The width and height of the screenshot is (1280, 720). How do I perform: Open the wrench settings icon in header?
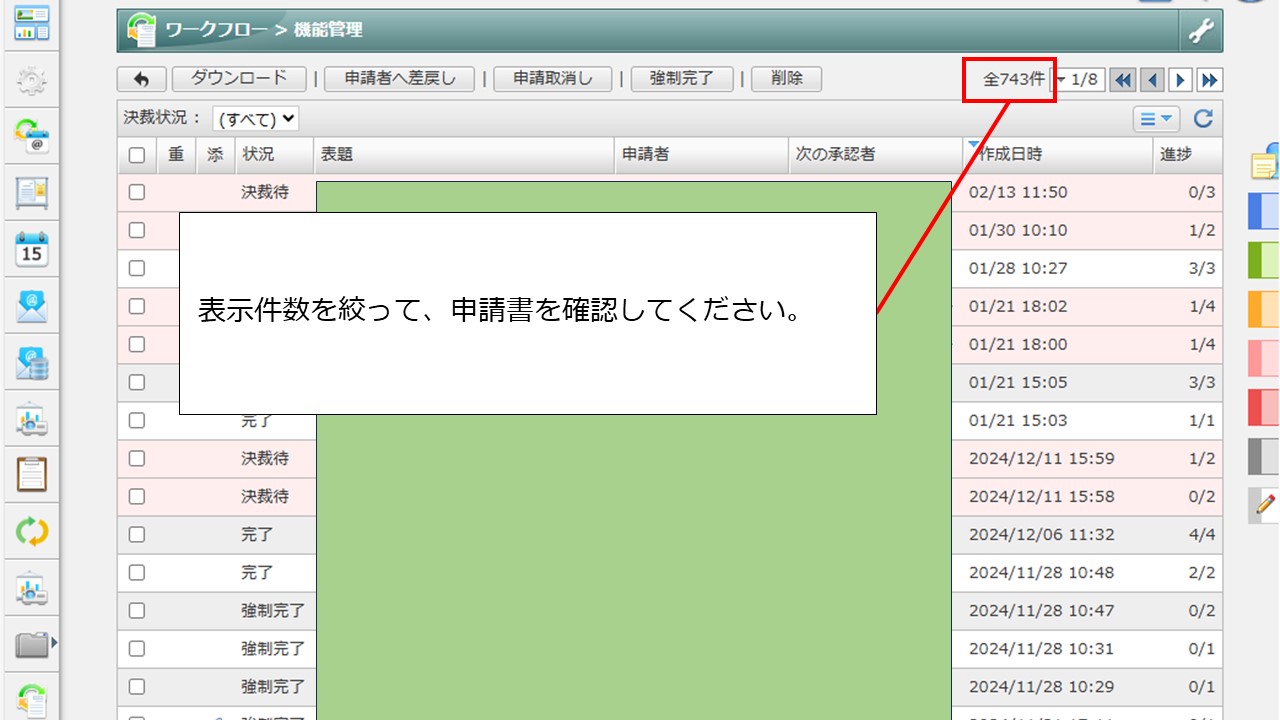(1201, 31)
